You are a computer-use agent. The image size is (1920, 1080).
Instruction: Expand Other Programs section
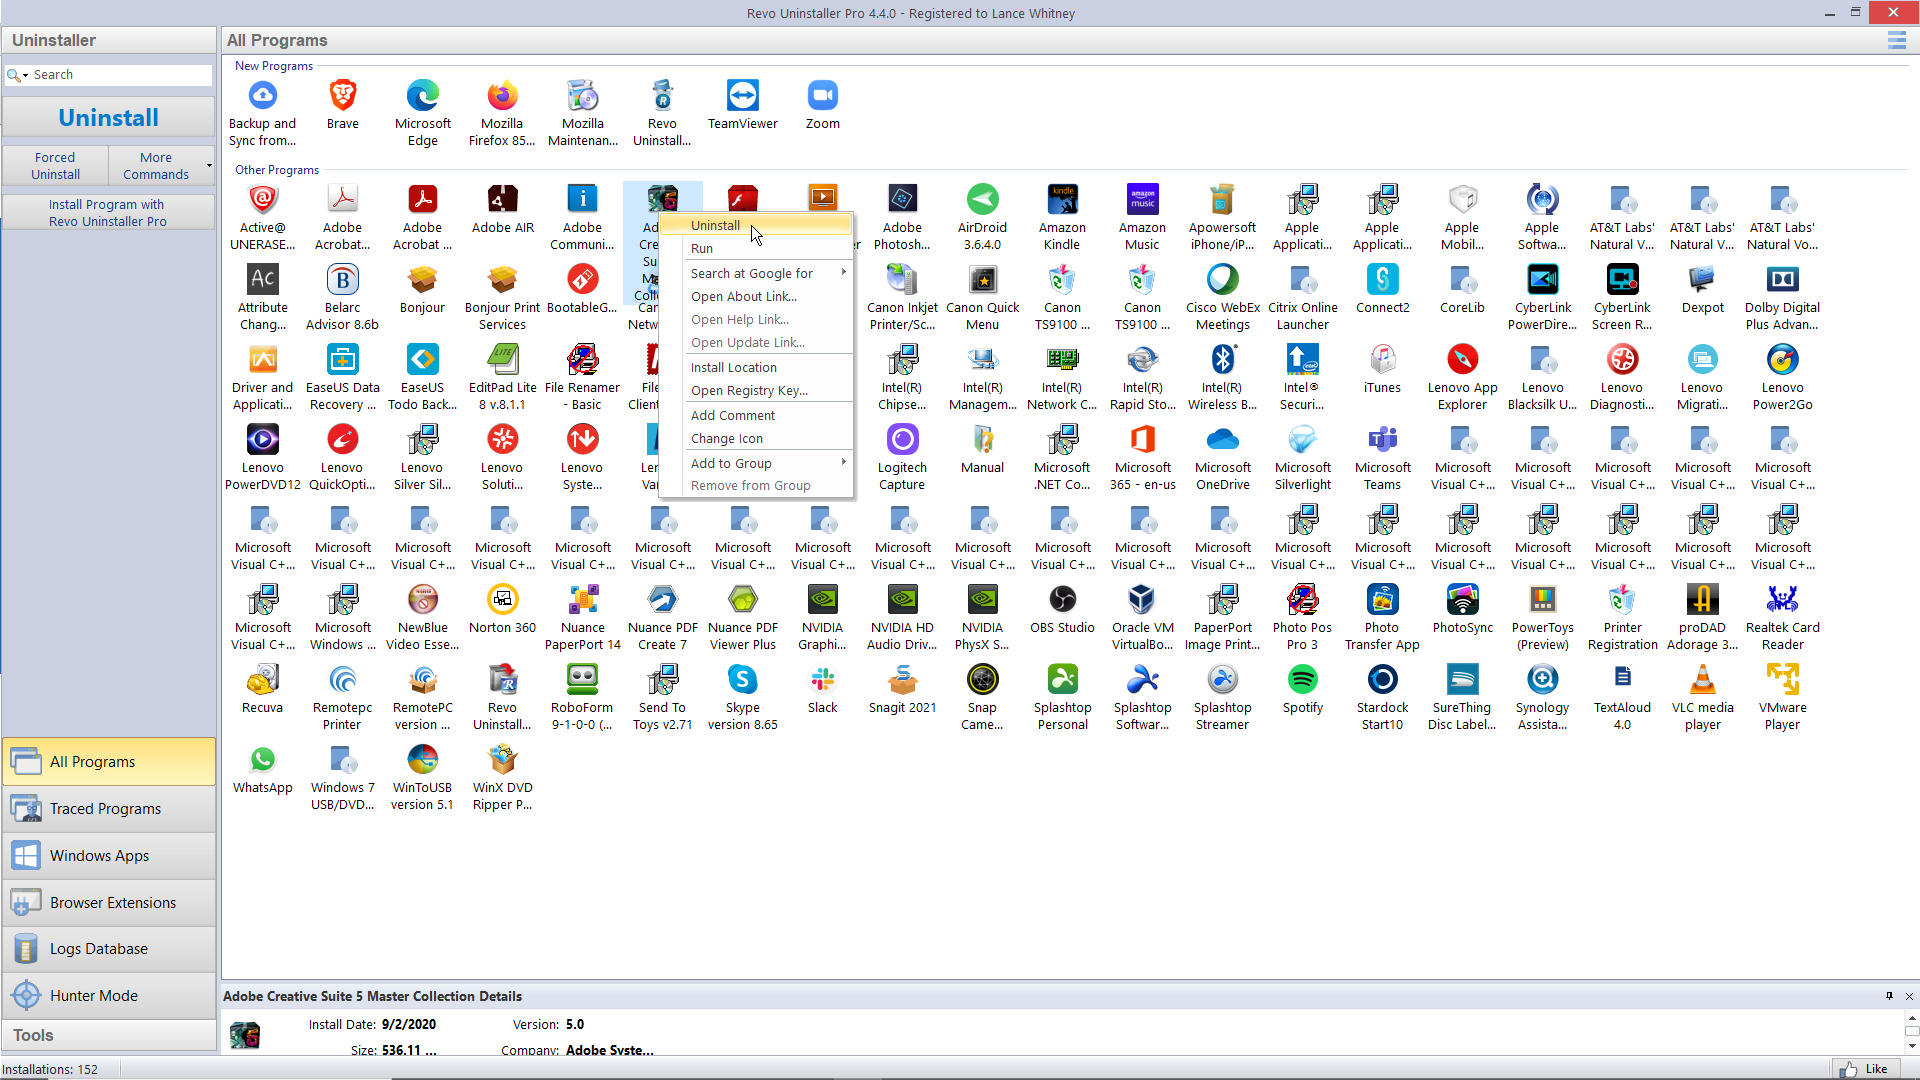[277, 169]
